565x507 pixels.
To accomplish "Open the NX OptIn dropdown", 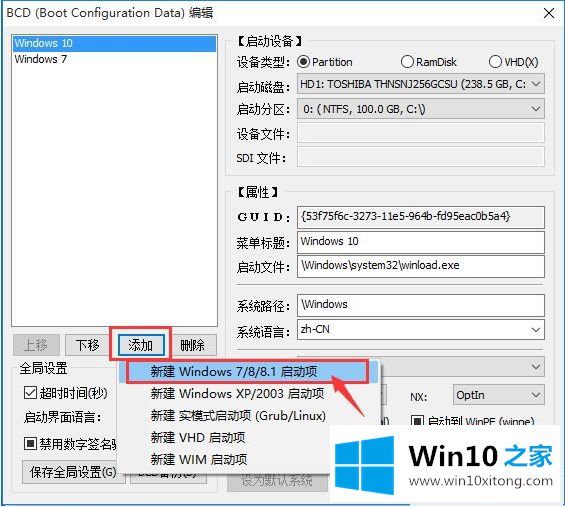I will pyautogui.click(x=498, y=395).
